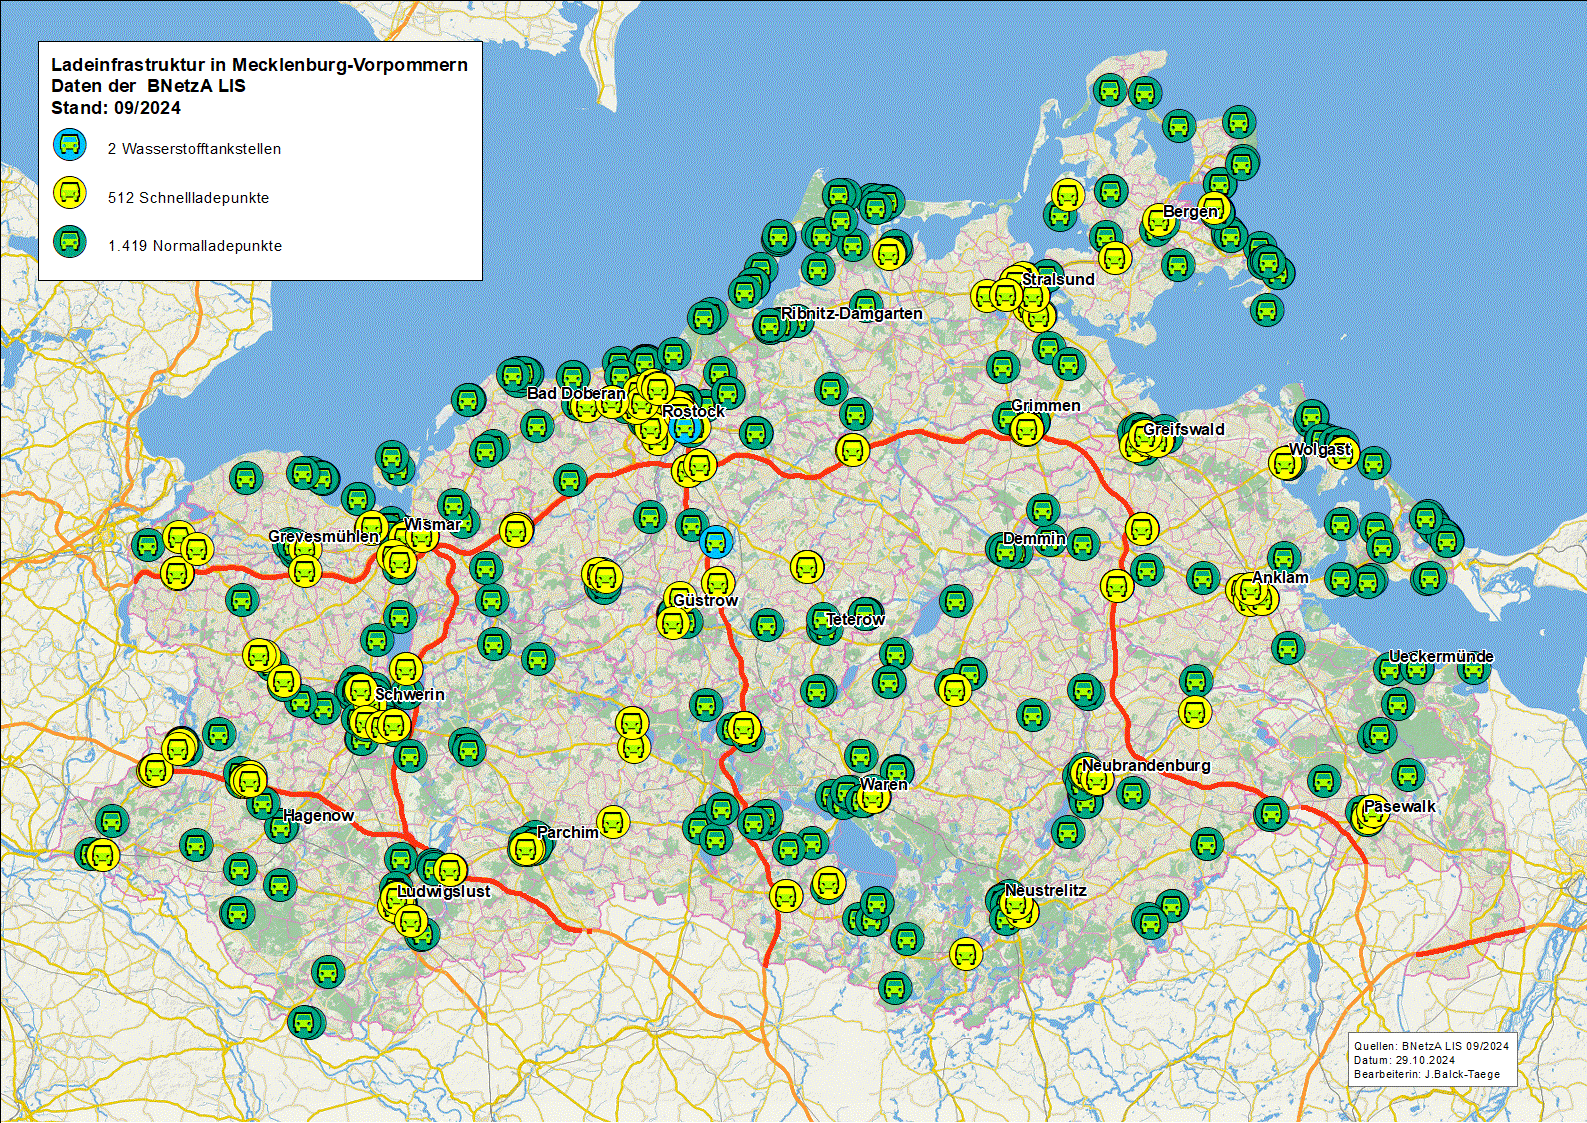Click the "Bergen" label on Rügen

(1190, 212)
